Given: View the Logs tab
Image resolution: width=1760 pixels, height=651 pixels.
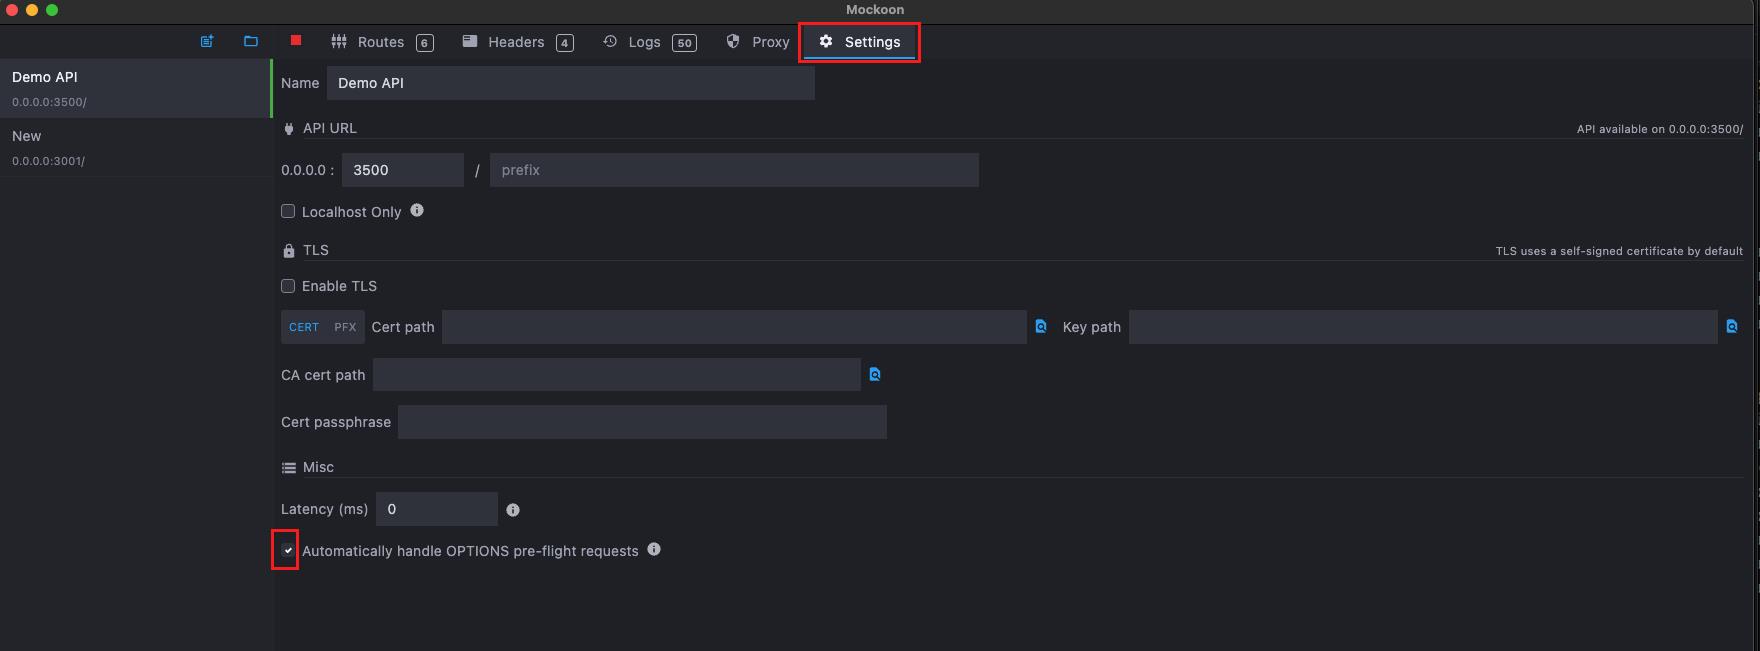Looking at the screenshot, I should [x=648, y=42].
